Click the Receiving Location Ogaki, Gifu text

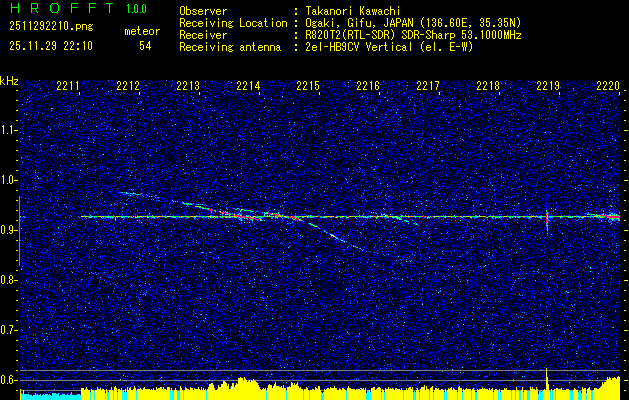pos(413,23)
